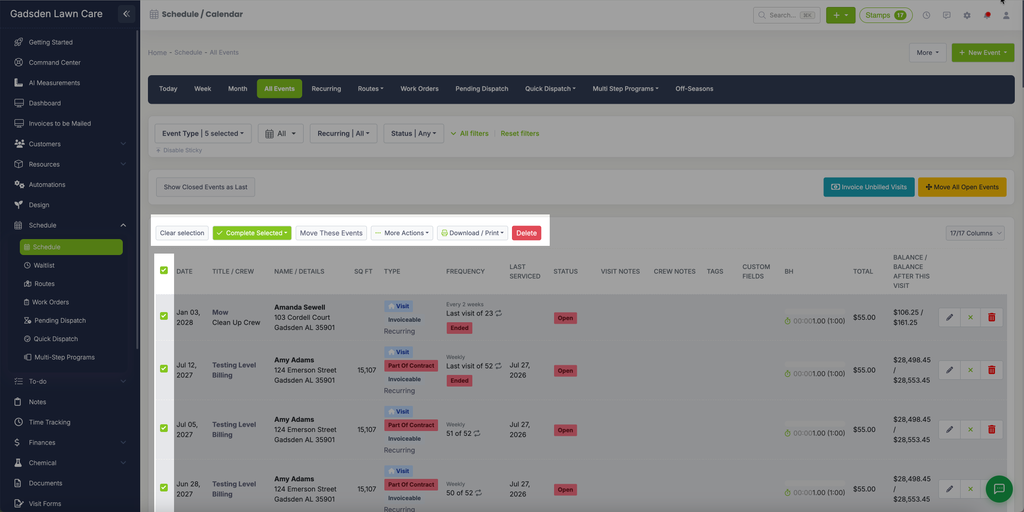Collapse the sidebar with double-chevron icon

(x=127, y=14)
